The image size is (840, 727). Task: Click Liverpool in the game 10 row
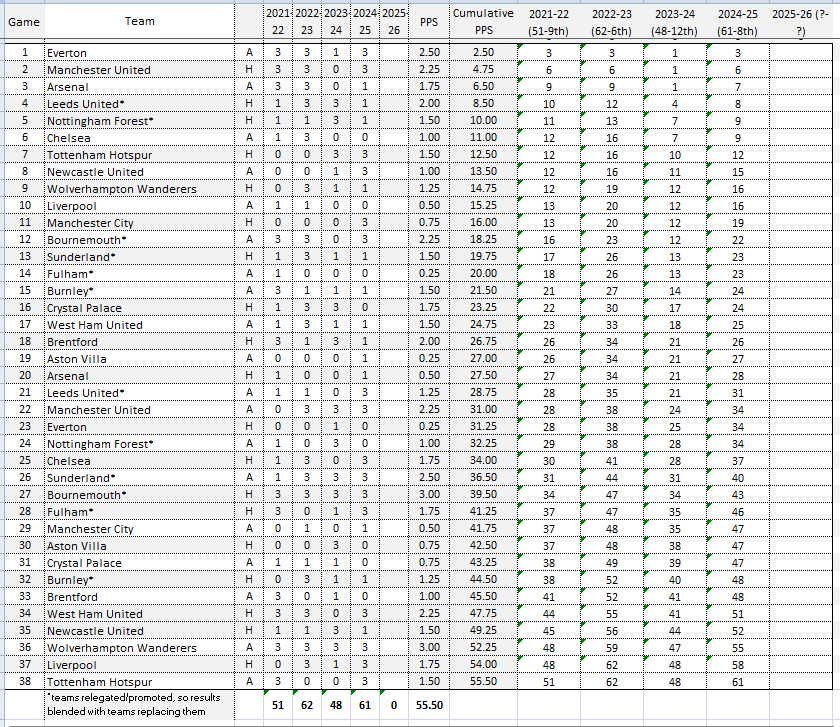point(72,206)
